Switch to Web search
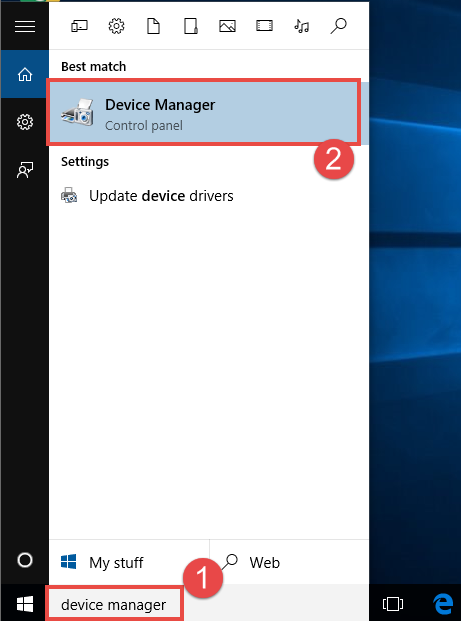Image resolution: width=461 pixels, height=621 pixels. coord(289,562)
